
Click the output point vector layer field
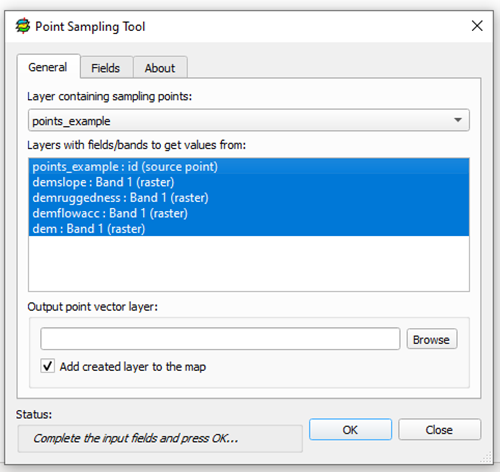pyautogui.click(x=220, y=339)
